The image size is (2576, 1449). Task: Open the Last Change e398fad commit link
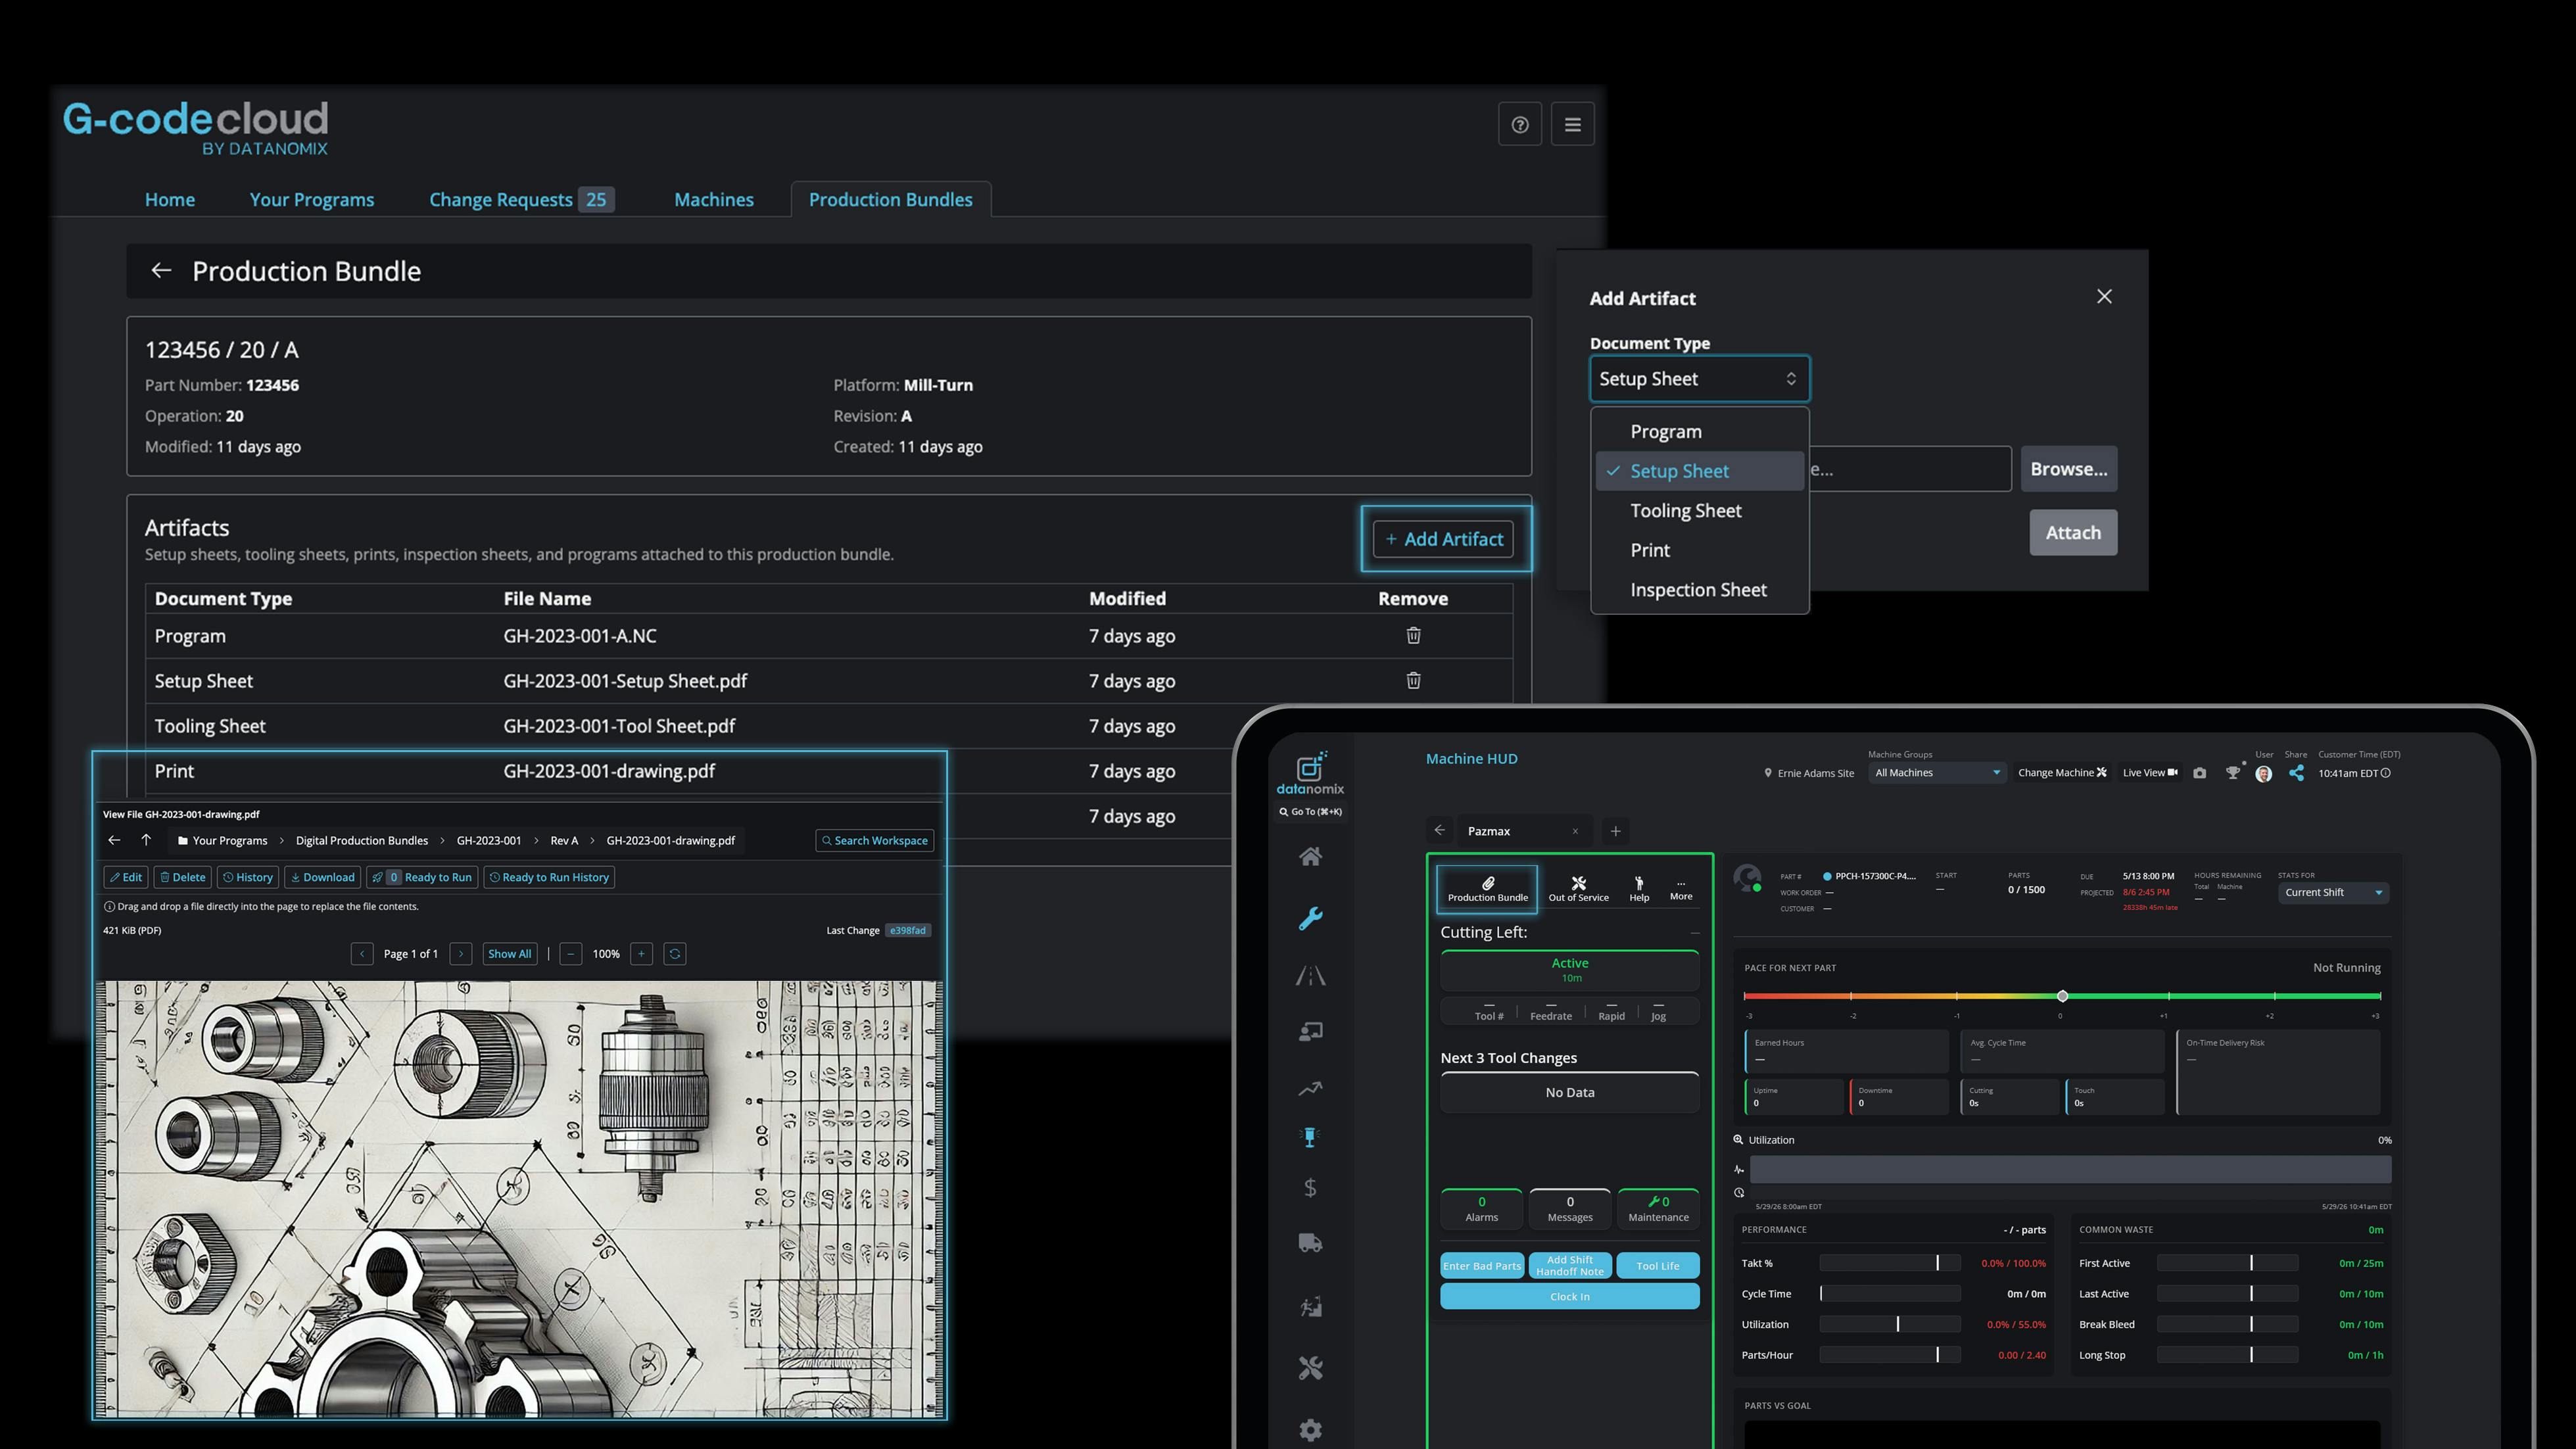coord(908,931)
